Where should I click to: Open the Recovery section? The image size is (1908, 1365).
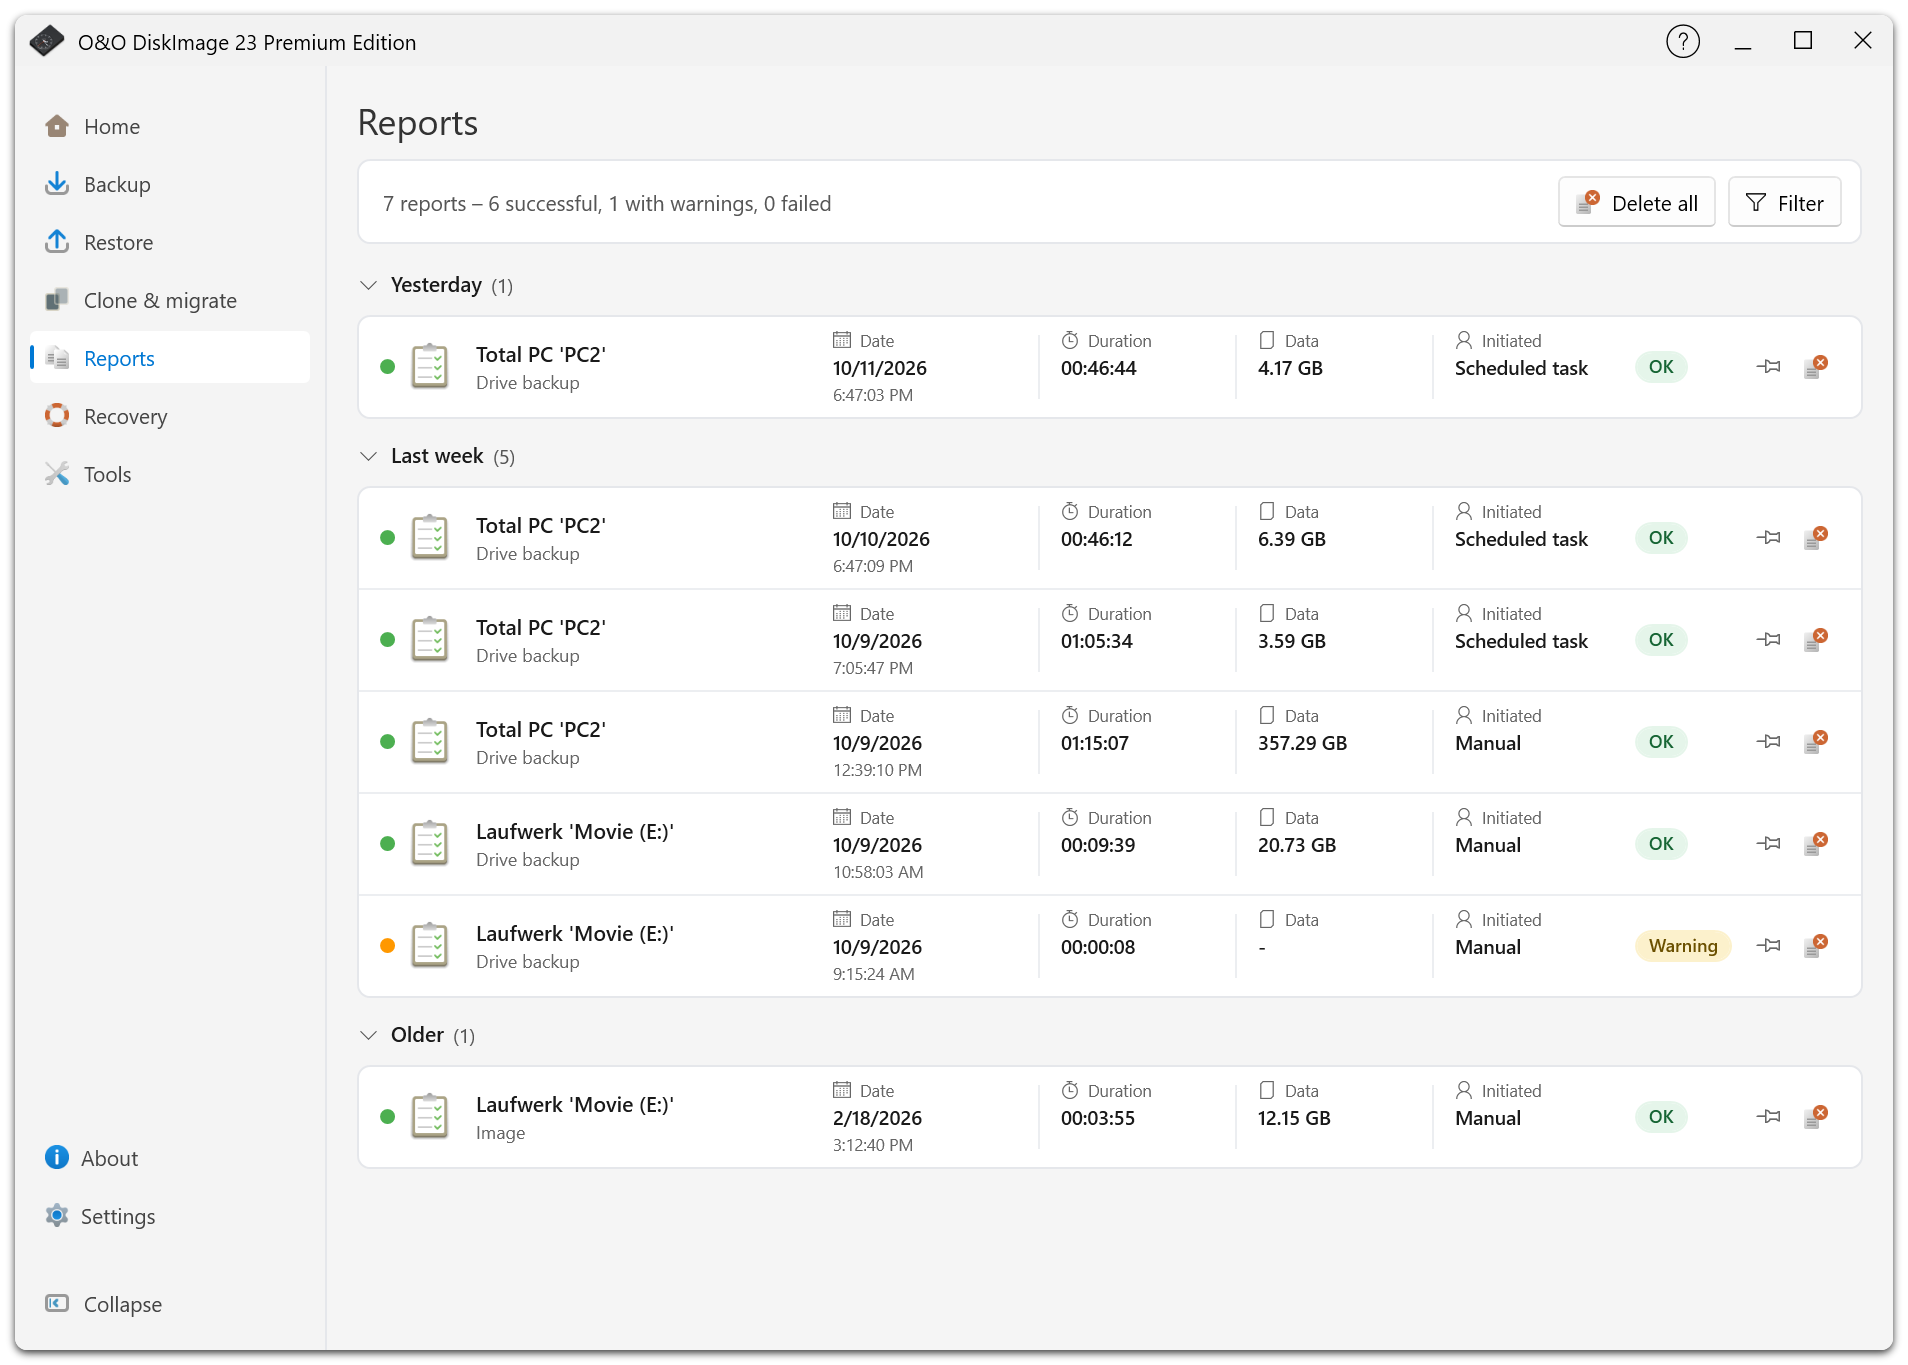(170, 417)
